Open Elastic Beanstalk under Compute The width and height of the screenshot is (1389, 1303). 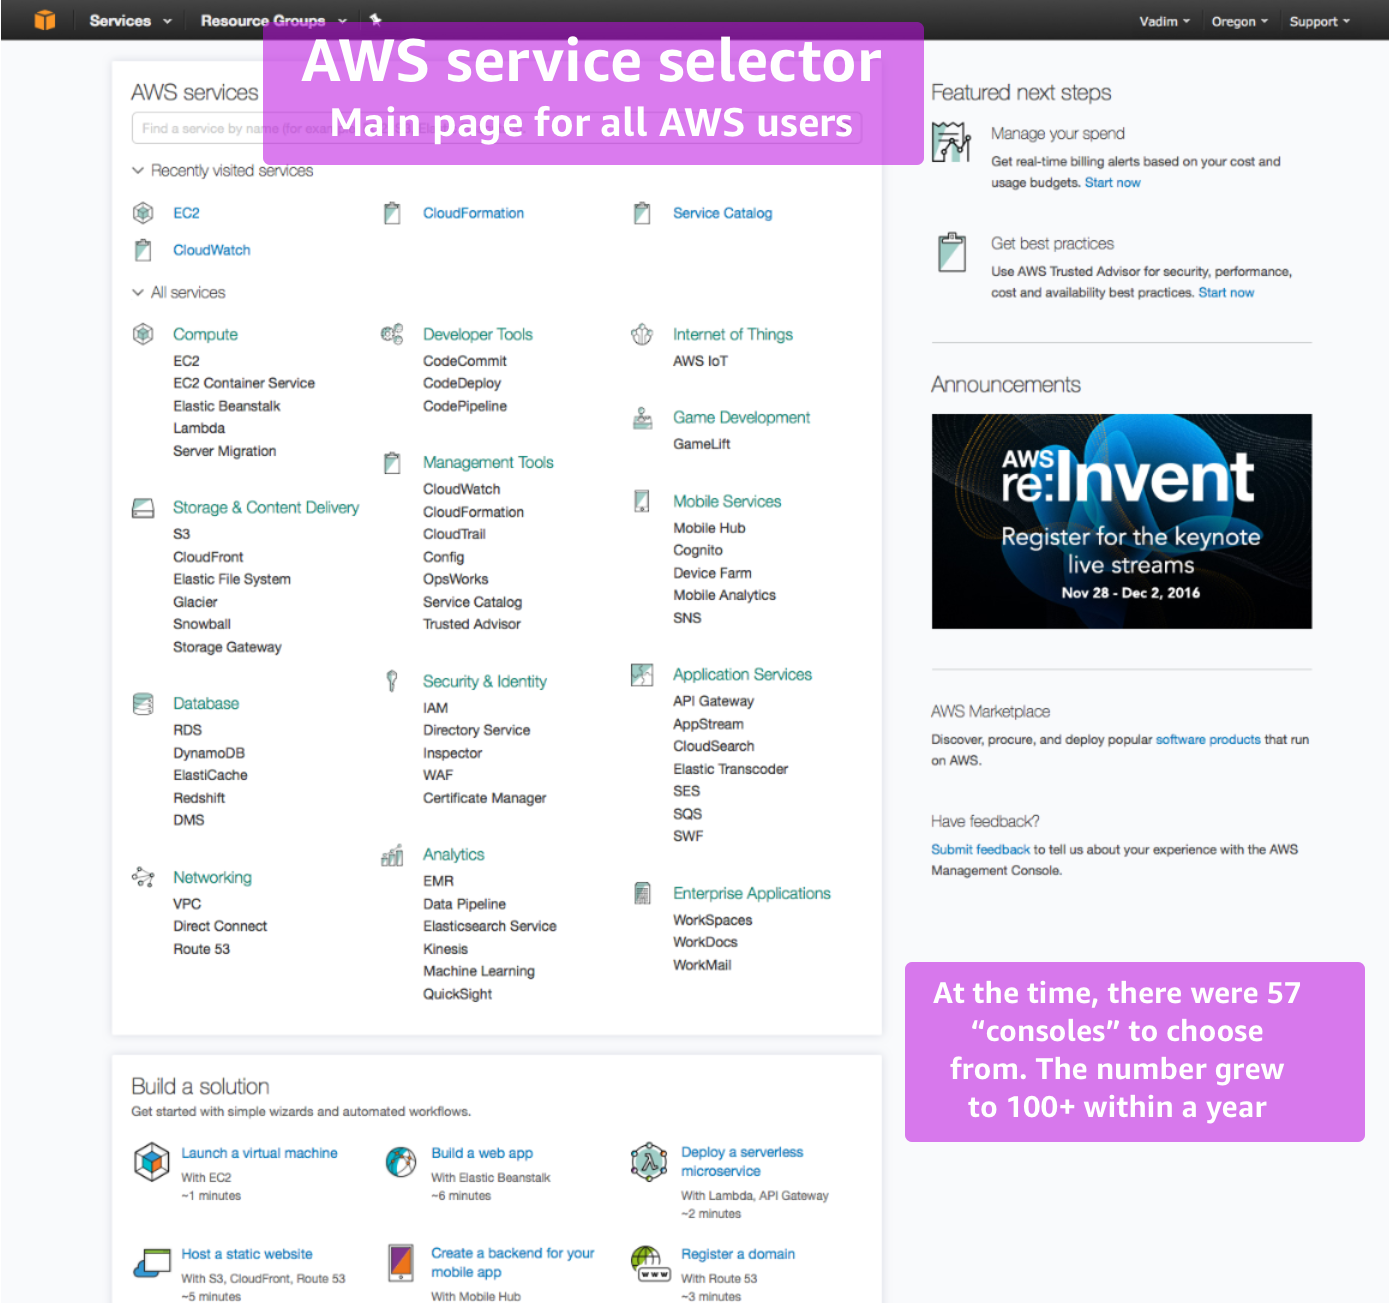coord(227,406)
